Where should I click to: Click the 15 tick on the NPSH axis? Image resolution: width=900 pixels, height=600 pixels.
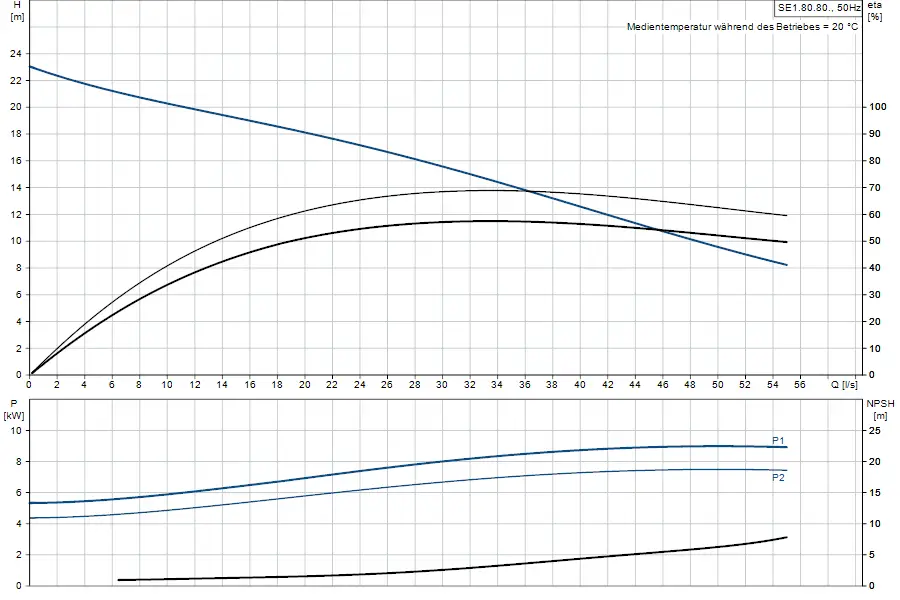click(875, 493)
